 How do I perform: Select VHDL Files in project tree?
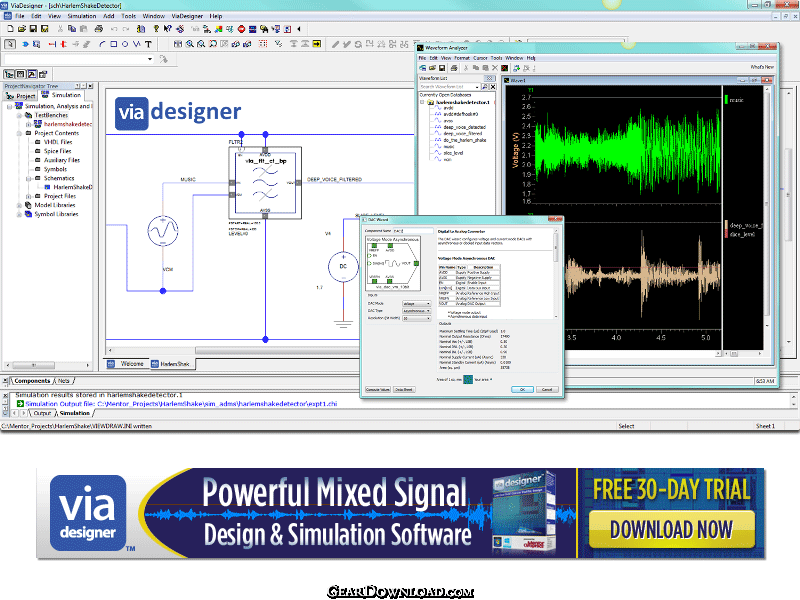click(x=58, y=142)
